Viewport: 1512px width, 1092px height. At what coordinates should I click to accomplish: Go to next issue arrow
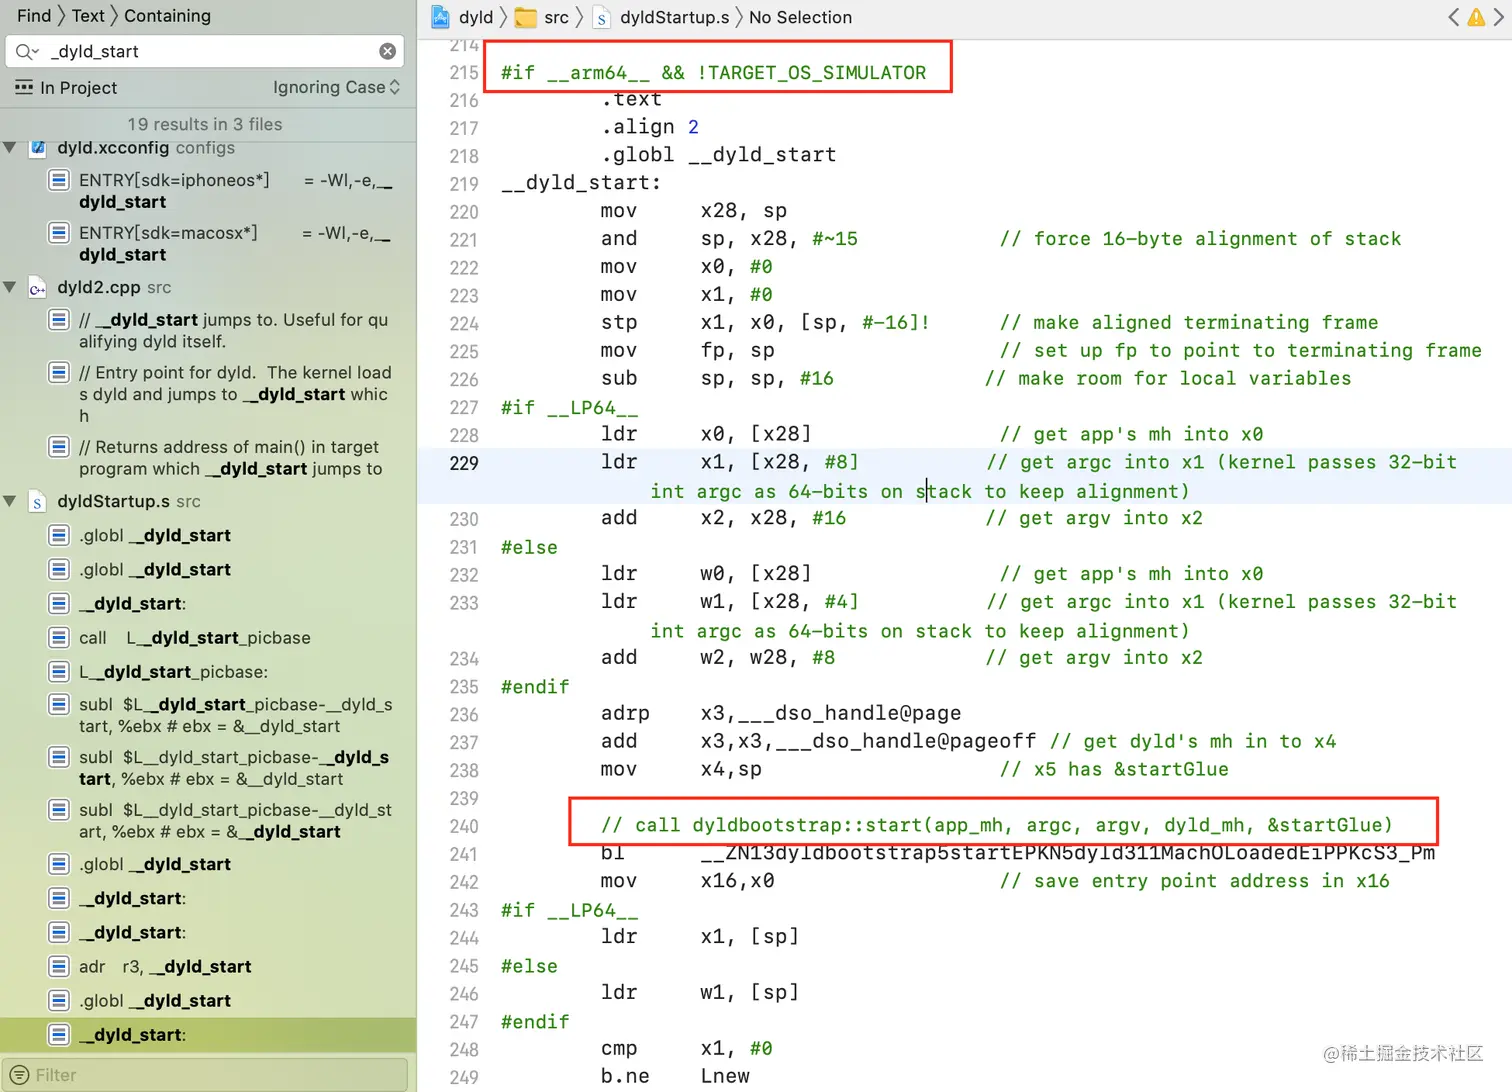pos(1499,17)
